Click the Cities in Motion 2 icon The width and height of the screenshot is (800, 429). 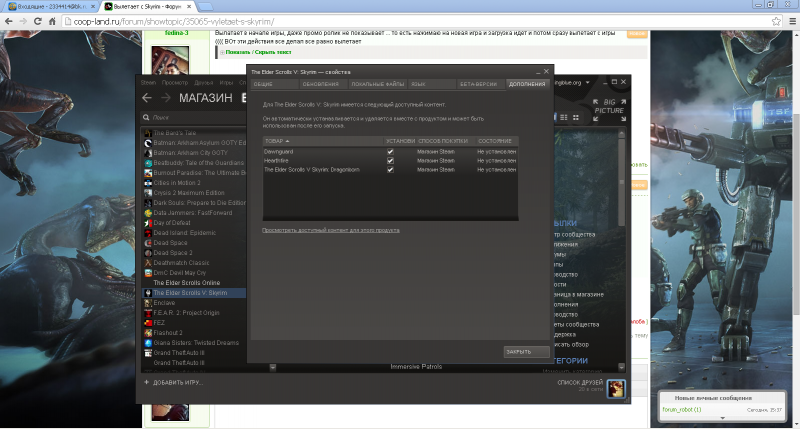coord(148,183)
